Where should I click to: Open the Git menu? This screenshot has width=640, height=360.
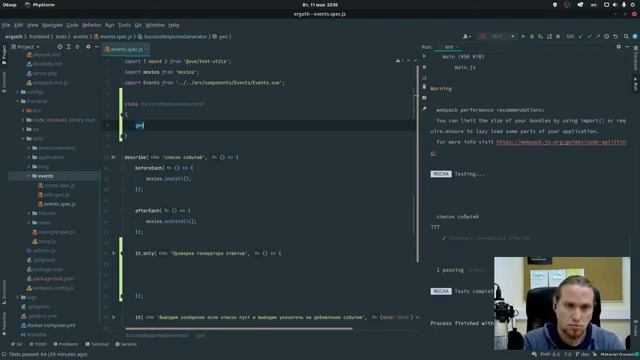coord(138,25)
